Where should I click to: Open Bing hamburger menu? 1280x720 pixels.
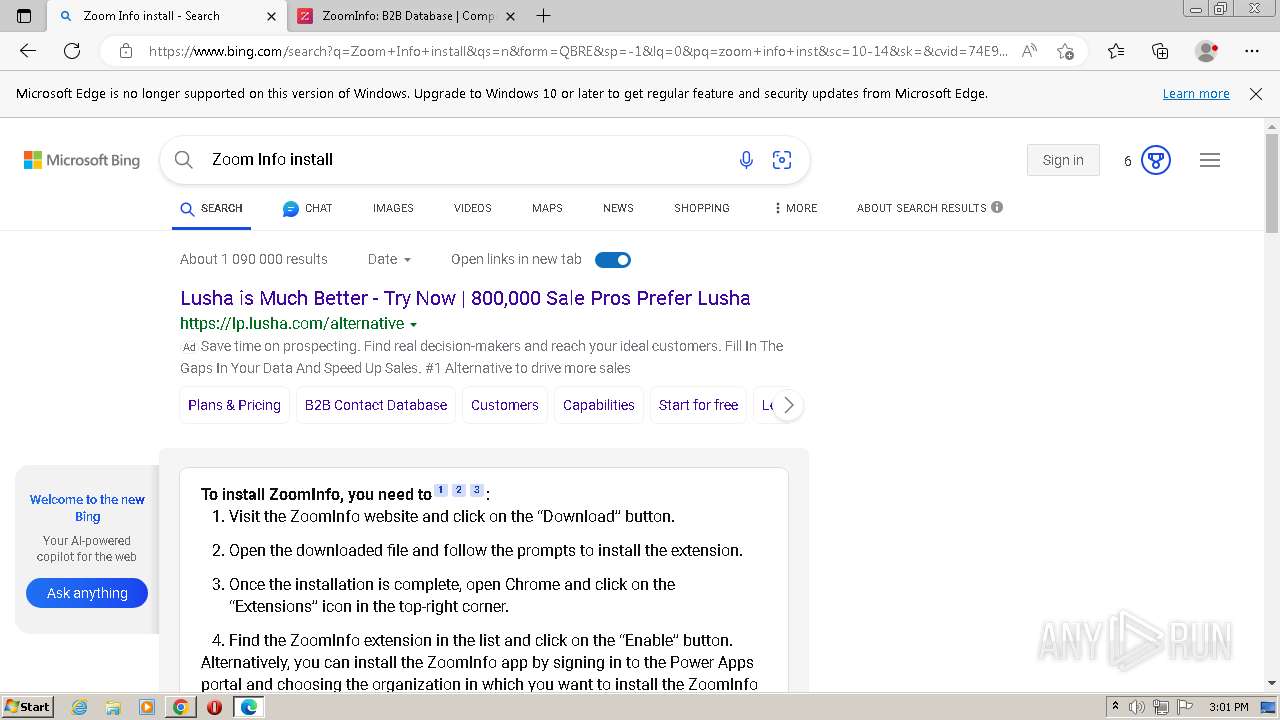(1210, 160)
